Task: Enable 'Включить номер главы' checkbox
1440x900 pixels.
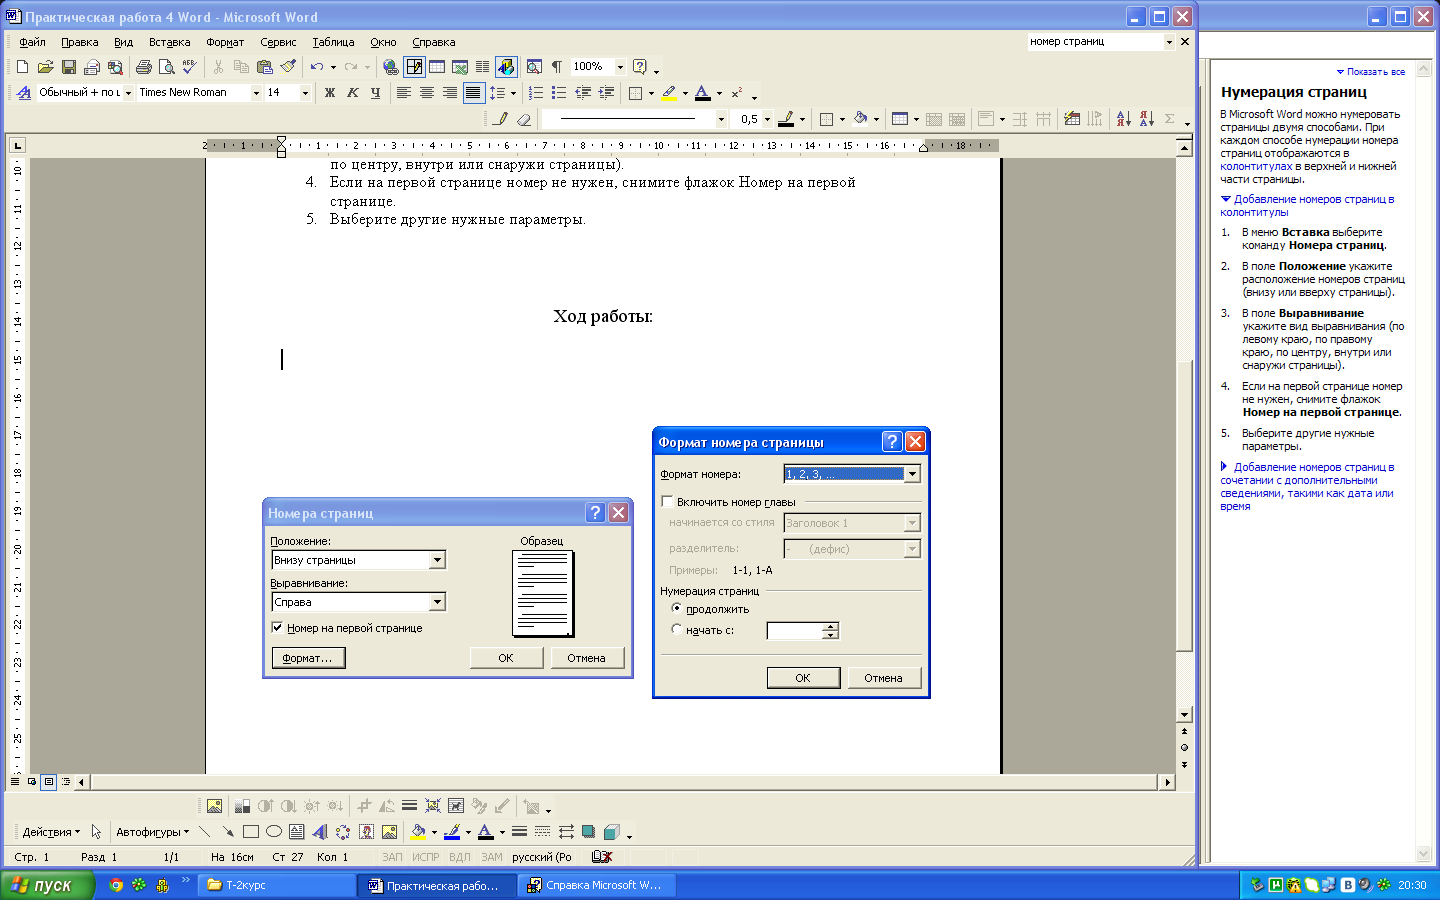Action: click(667, 502)
